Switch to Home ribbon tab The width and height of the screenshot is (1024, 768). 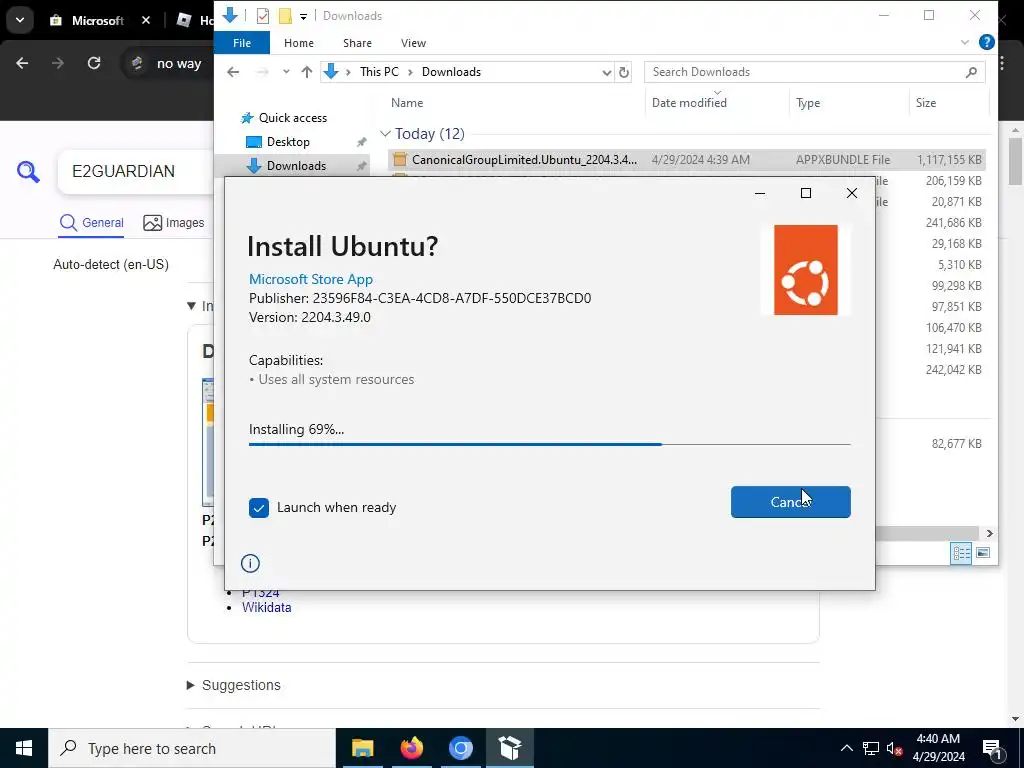tap(299, 43)
